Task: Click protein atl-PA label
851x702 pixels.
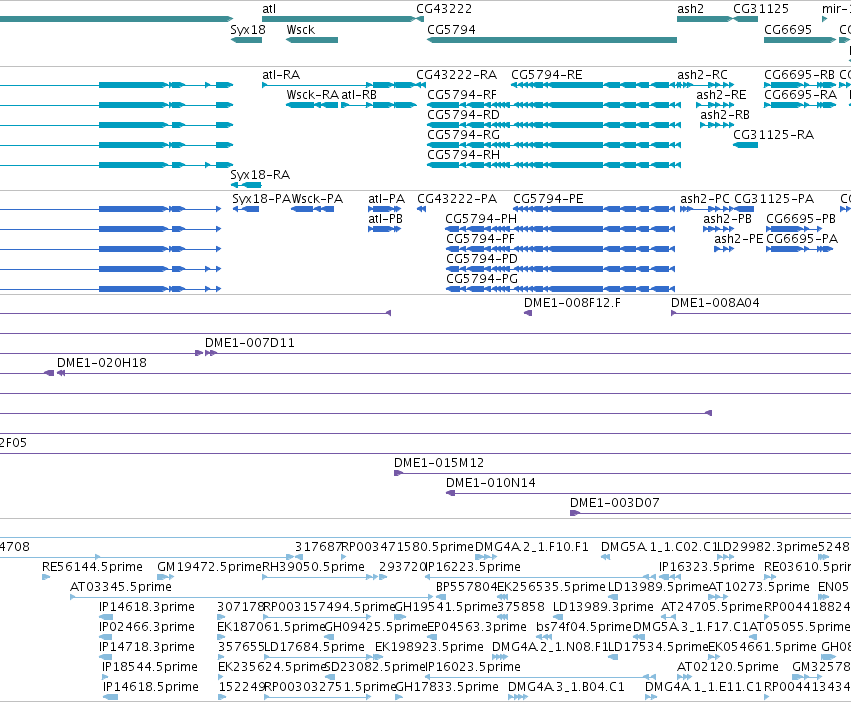Action: [x=386, y=199]
